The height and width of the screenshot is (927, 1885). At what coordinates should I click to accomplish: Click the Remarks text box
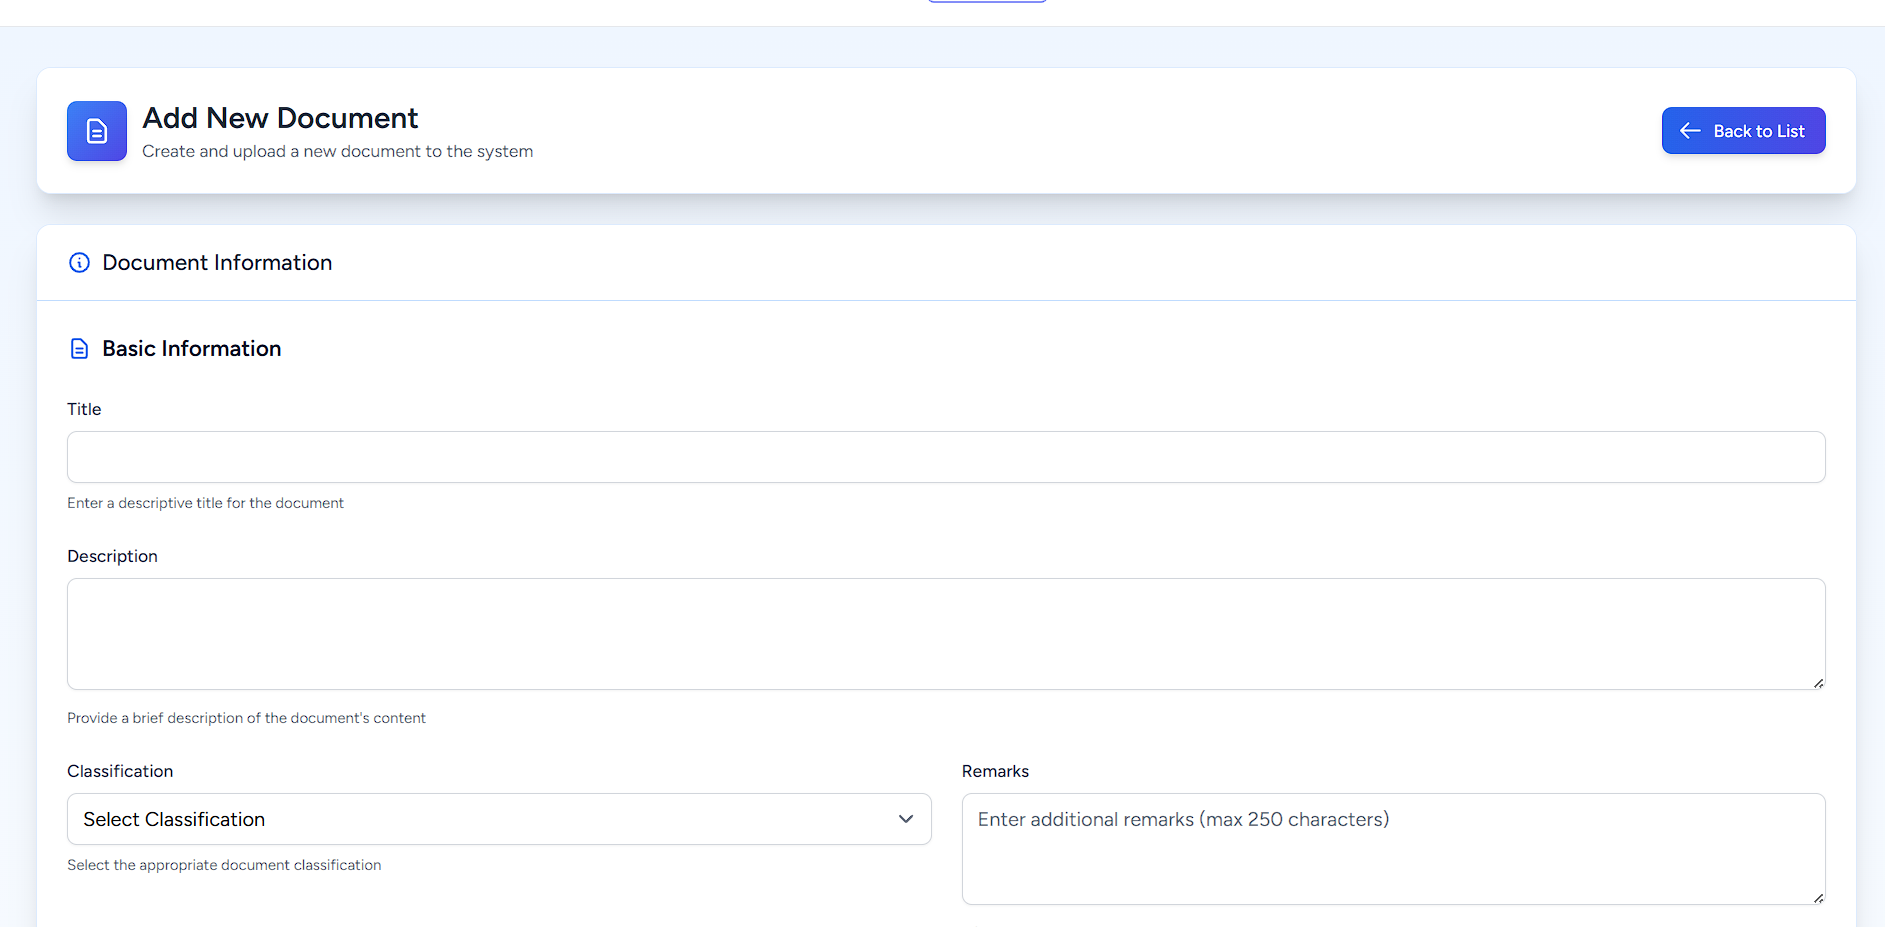tap(1393, 849)
